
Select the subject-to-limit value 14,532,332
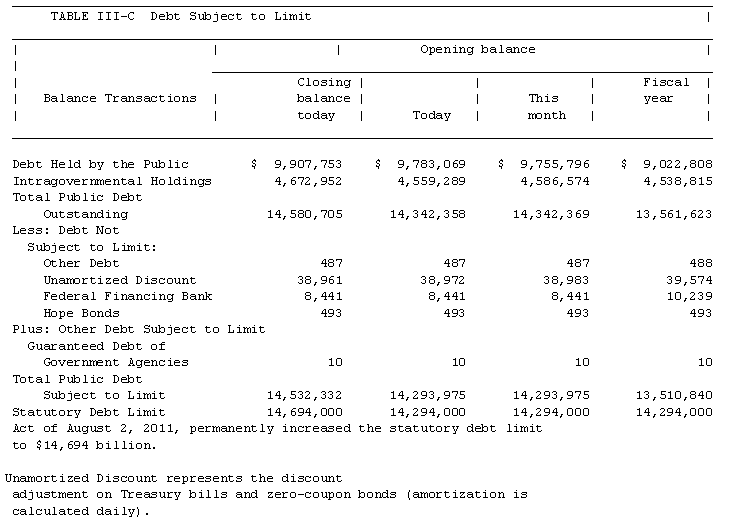click(x=308, y=395)
